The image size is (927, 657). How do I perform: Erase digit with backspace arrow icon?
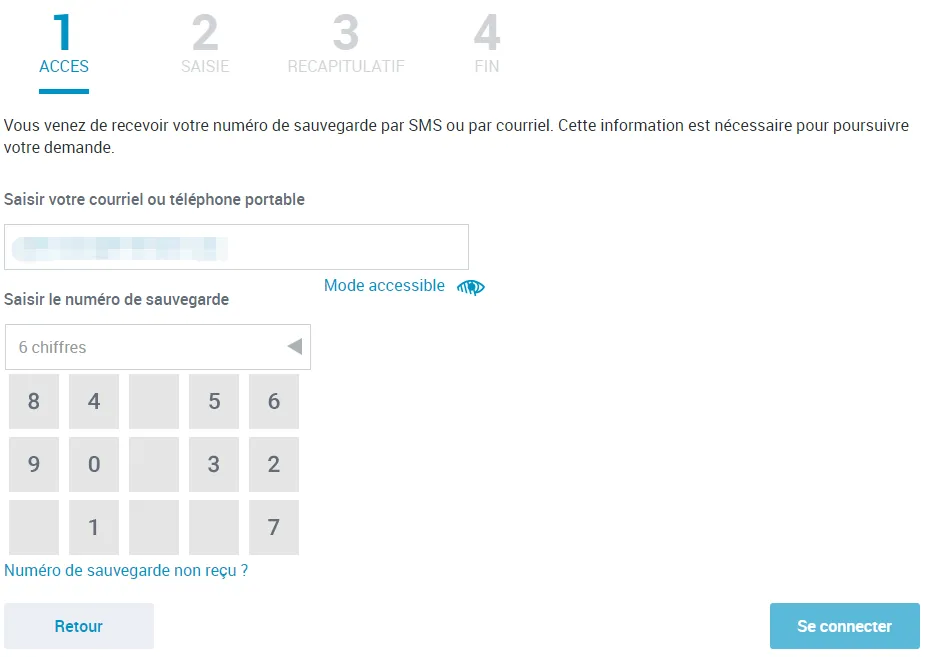pos(294,347)
